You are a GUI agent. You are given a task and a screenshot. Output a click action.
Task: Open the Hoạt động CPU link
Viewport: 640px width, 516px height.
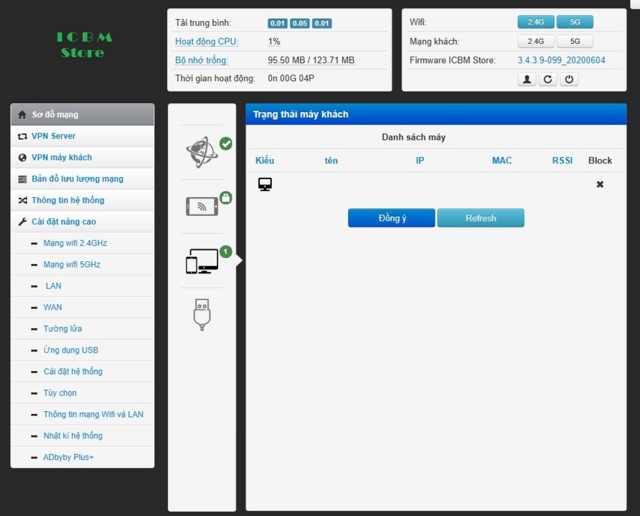pos(206,42)
